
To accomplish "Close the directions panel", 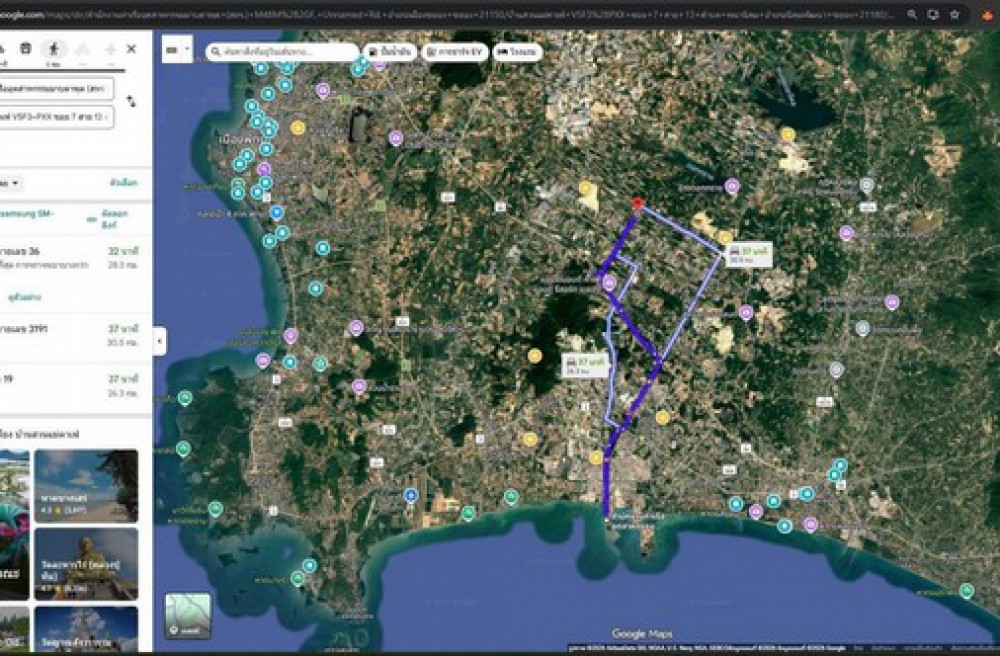I will click(x=131, y=48).
